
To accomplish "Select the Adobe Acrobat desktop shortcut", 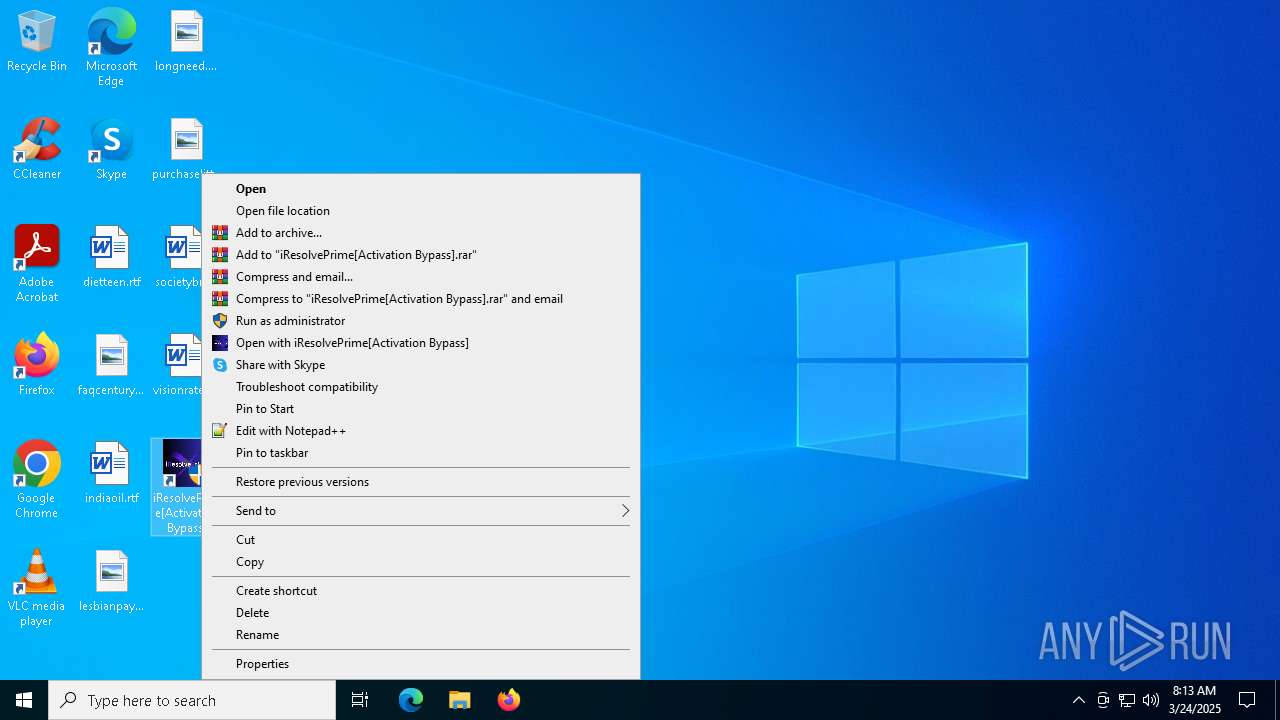I will 37,264.
